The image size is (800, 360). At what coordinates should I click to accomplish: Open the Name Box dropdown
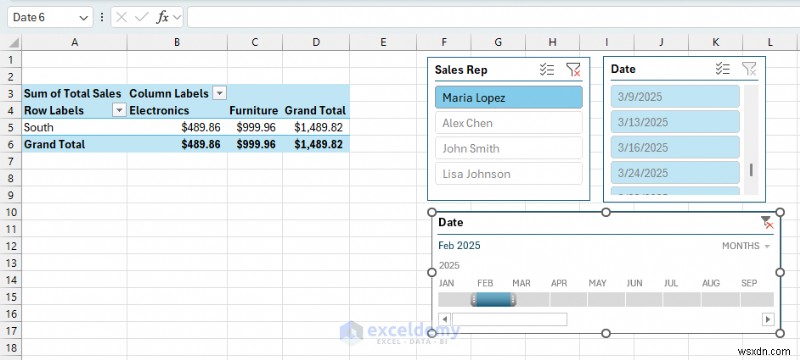pos(84,18)
